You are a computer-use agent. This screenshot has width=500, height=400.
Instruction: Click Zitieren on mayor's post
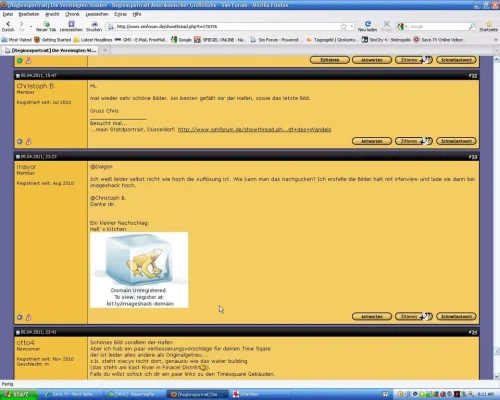click(x=409, y=316)
